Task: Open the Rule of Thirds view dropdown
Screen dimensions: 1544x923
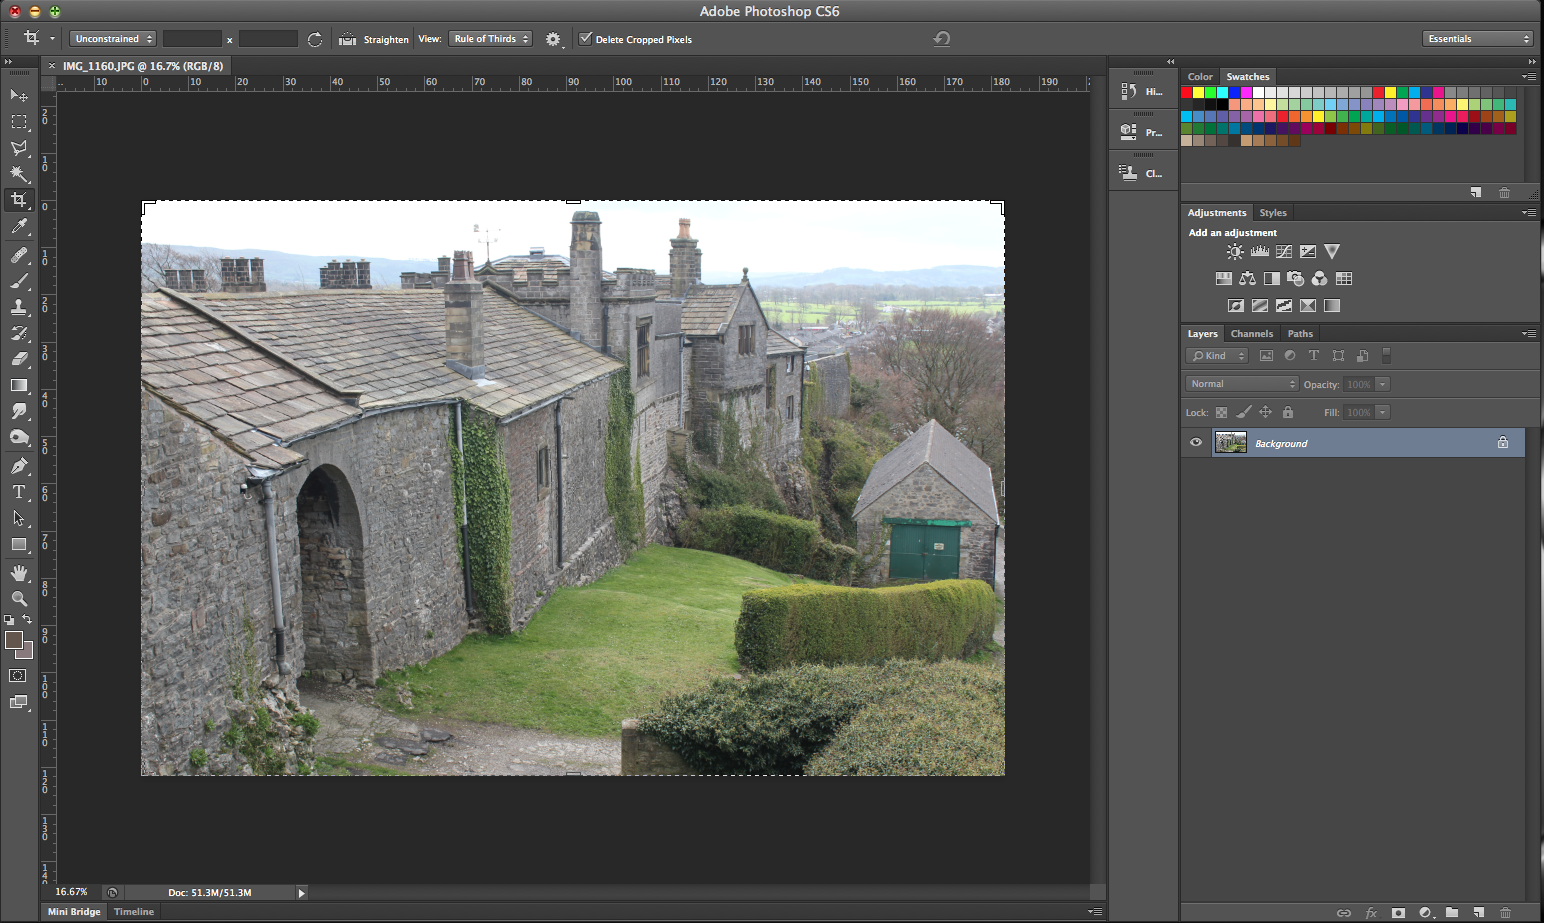Action: (x=490, y=39)
